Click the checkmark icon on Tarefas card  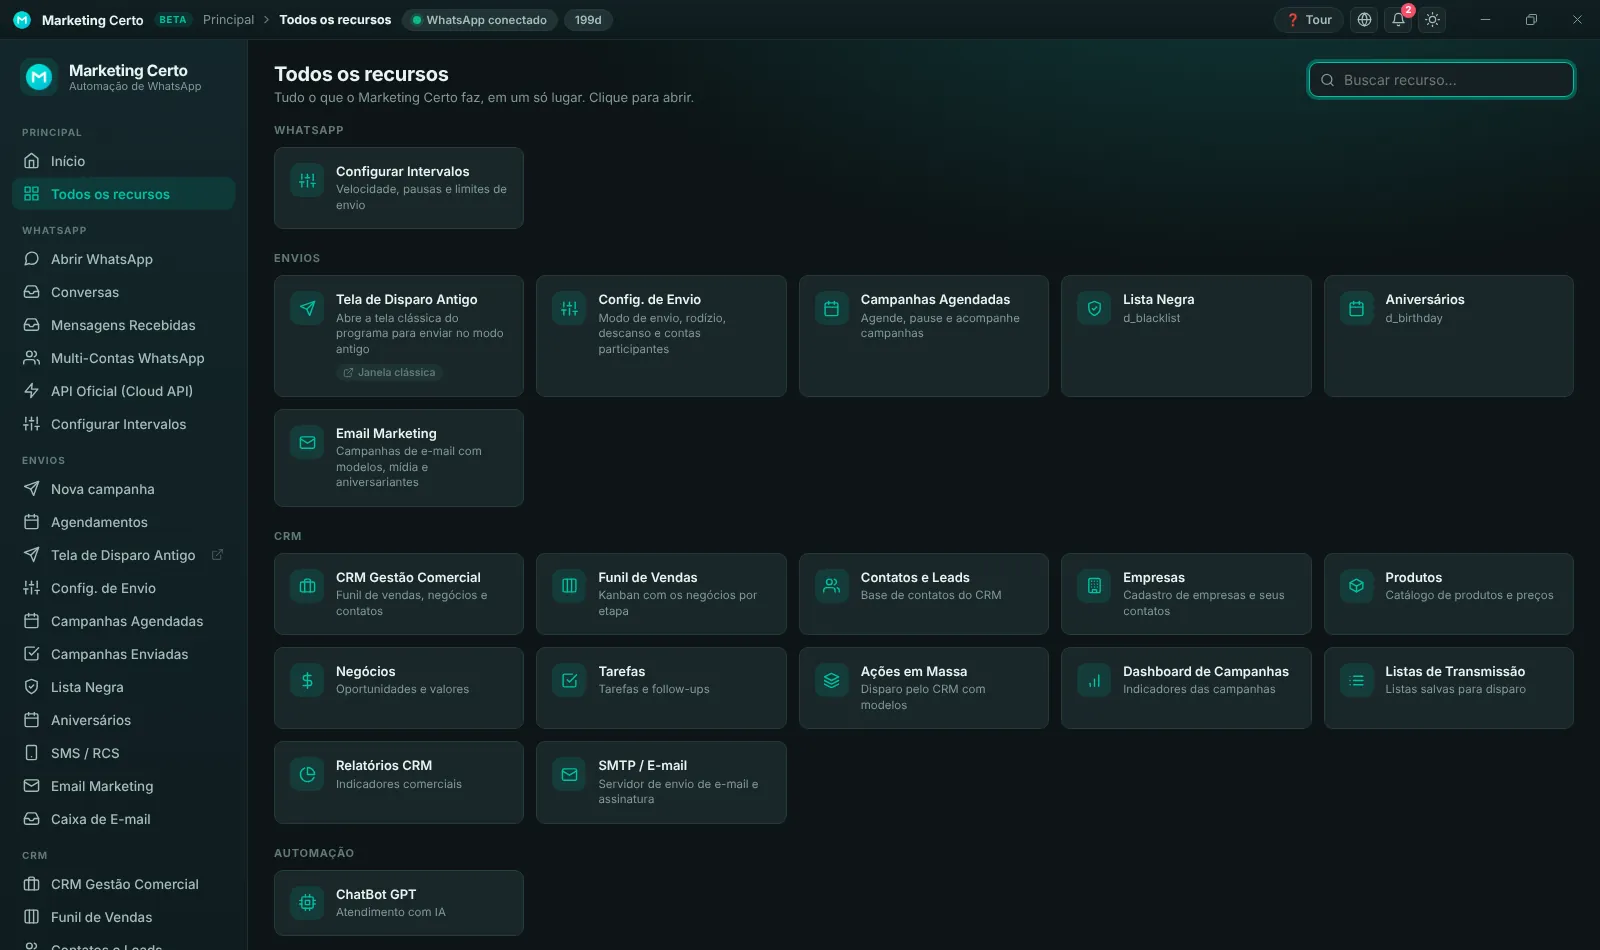pos(569,681)
